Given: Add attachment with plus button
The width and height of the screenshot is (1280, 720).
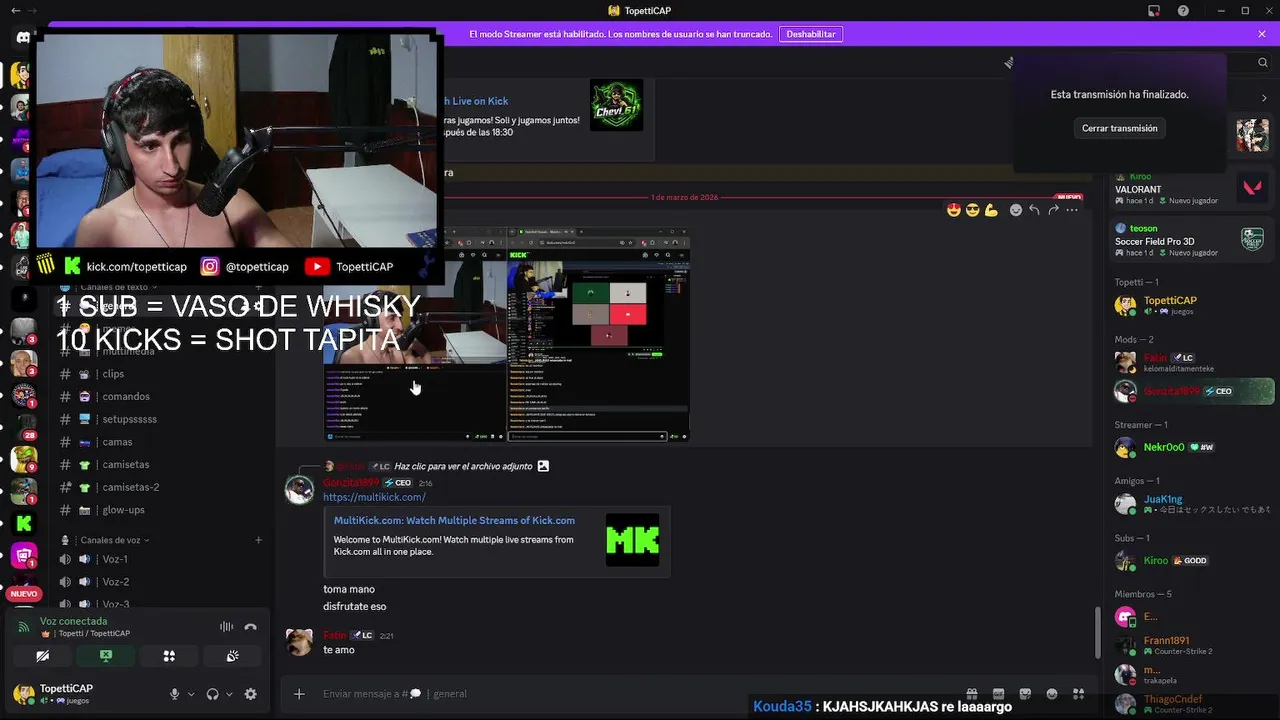Looking at the screenshot, I should click(x=299, y=694).
